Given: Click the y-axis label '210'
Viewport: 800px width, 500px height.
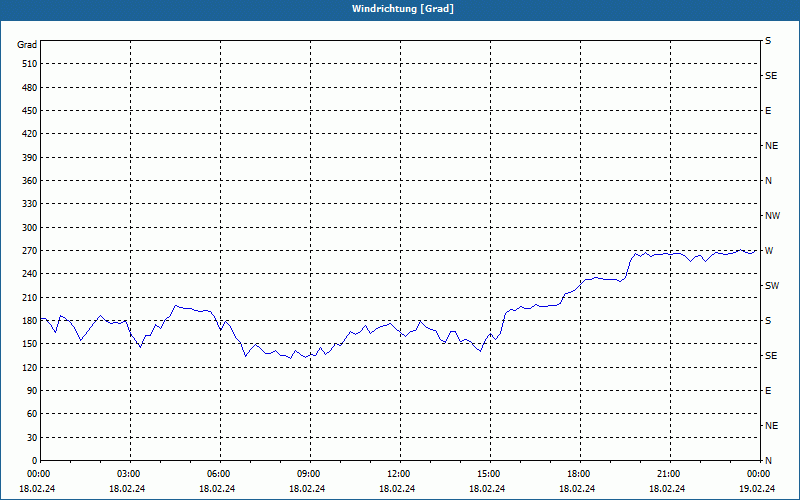Looking at the screenshot, I should [x=30, y=297].
